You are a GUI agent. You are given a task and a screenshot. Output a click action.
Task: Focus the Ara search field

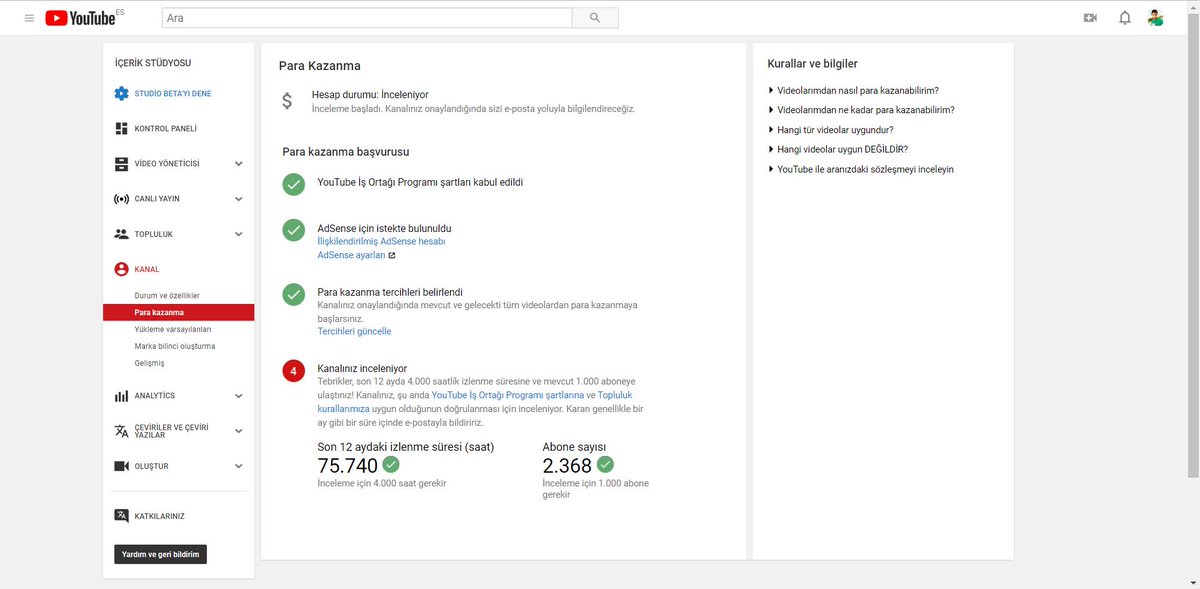(x=367, y=18)
